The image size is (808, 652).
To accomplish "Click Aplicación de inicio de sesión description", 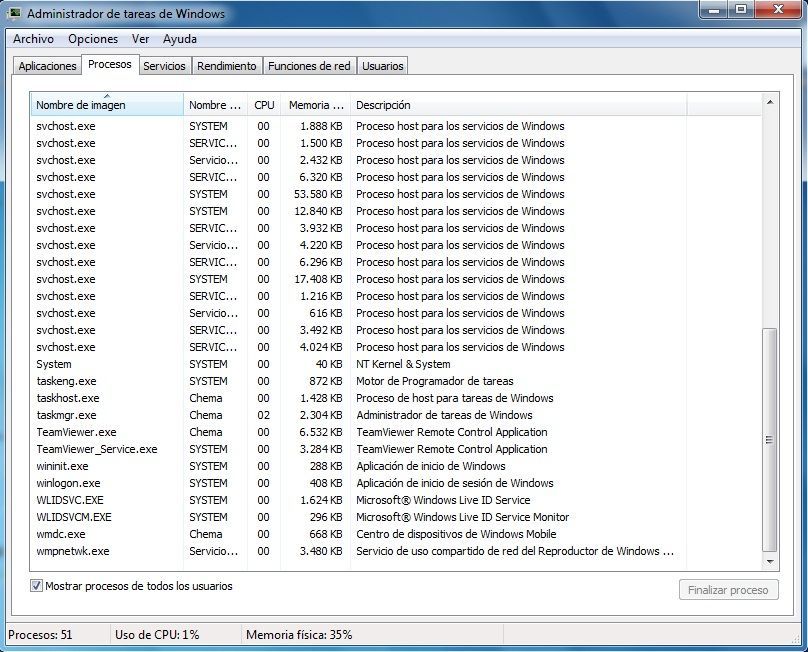I will [x=454, y=483].
